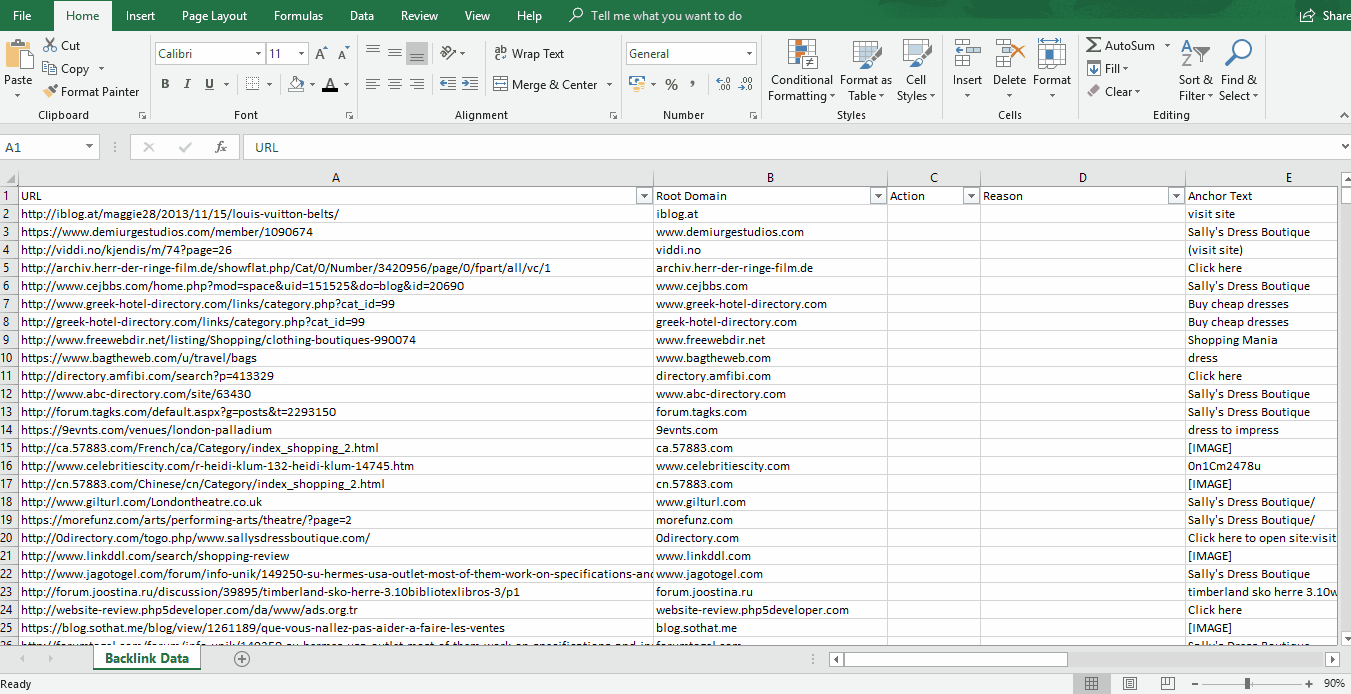
Task: Decrease indent of cell content
Action: pos(447,85)
